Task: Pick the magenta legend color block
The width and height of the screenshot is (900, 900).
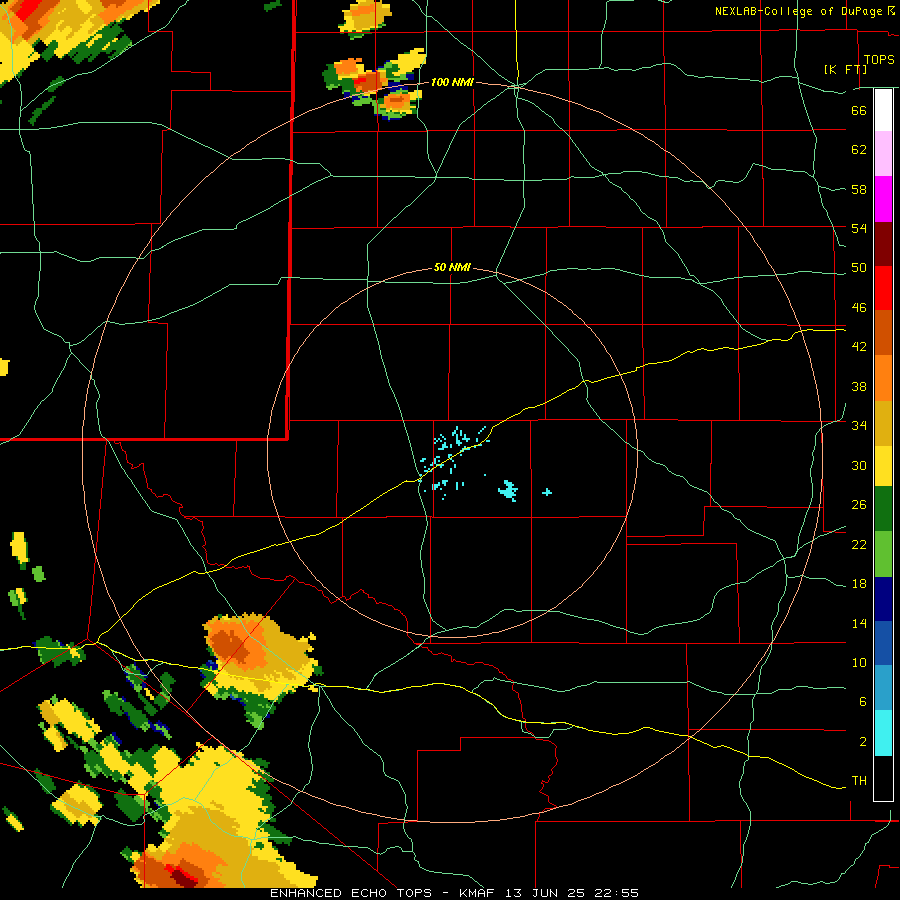Action: (x=883, y=199)
